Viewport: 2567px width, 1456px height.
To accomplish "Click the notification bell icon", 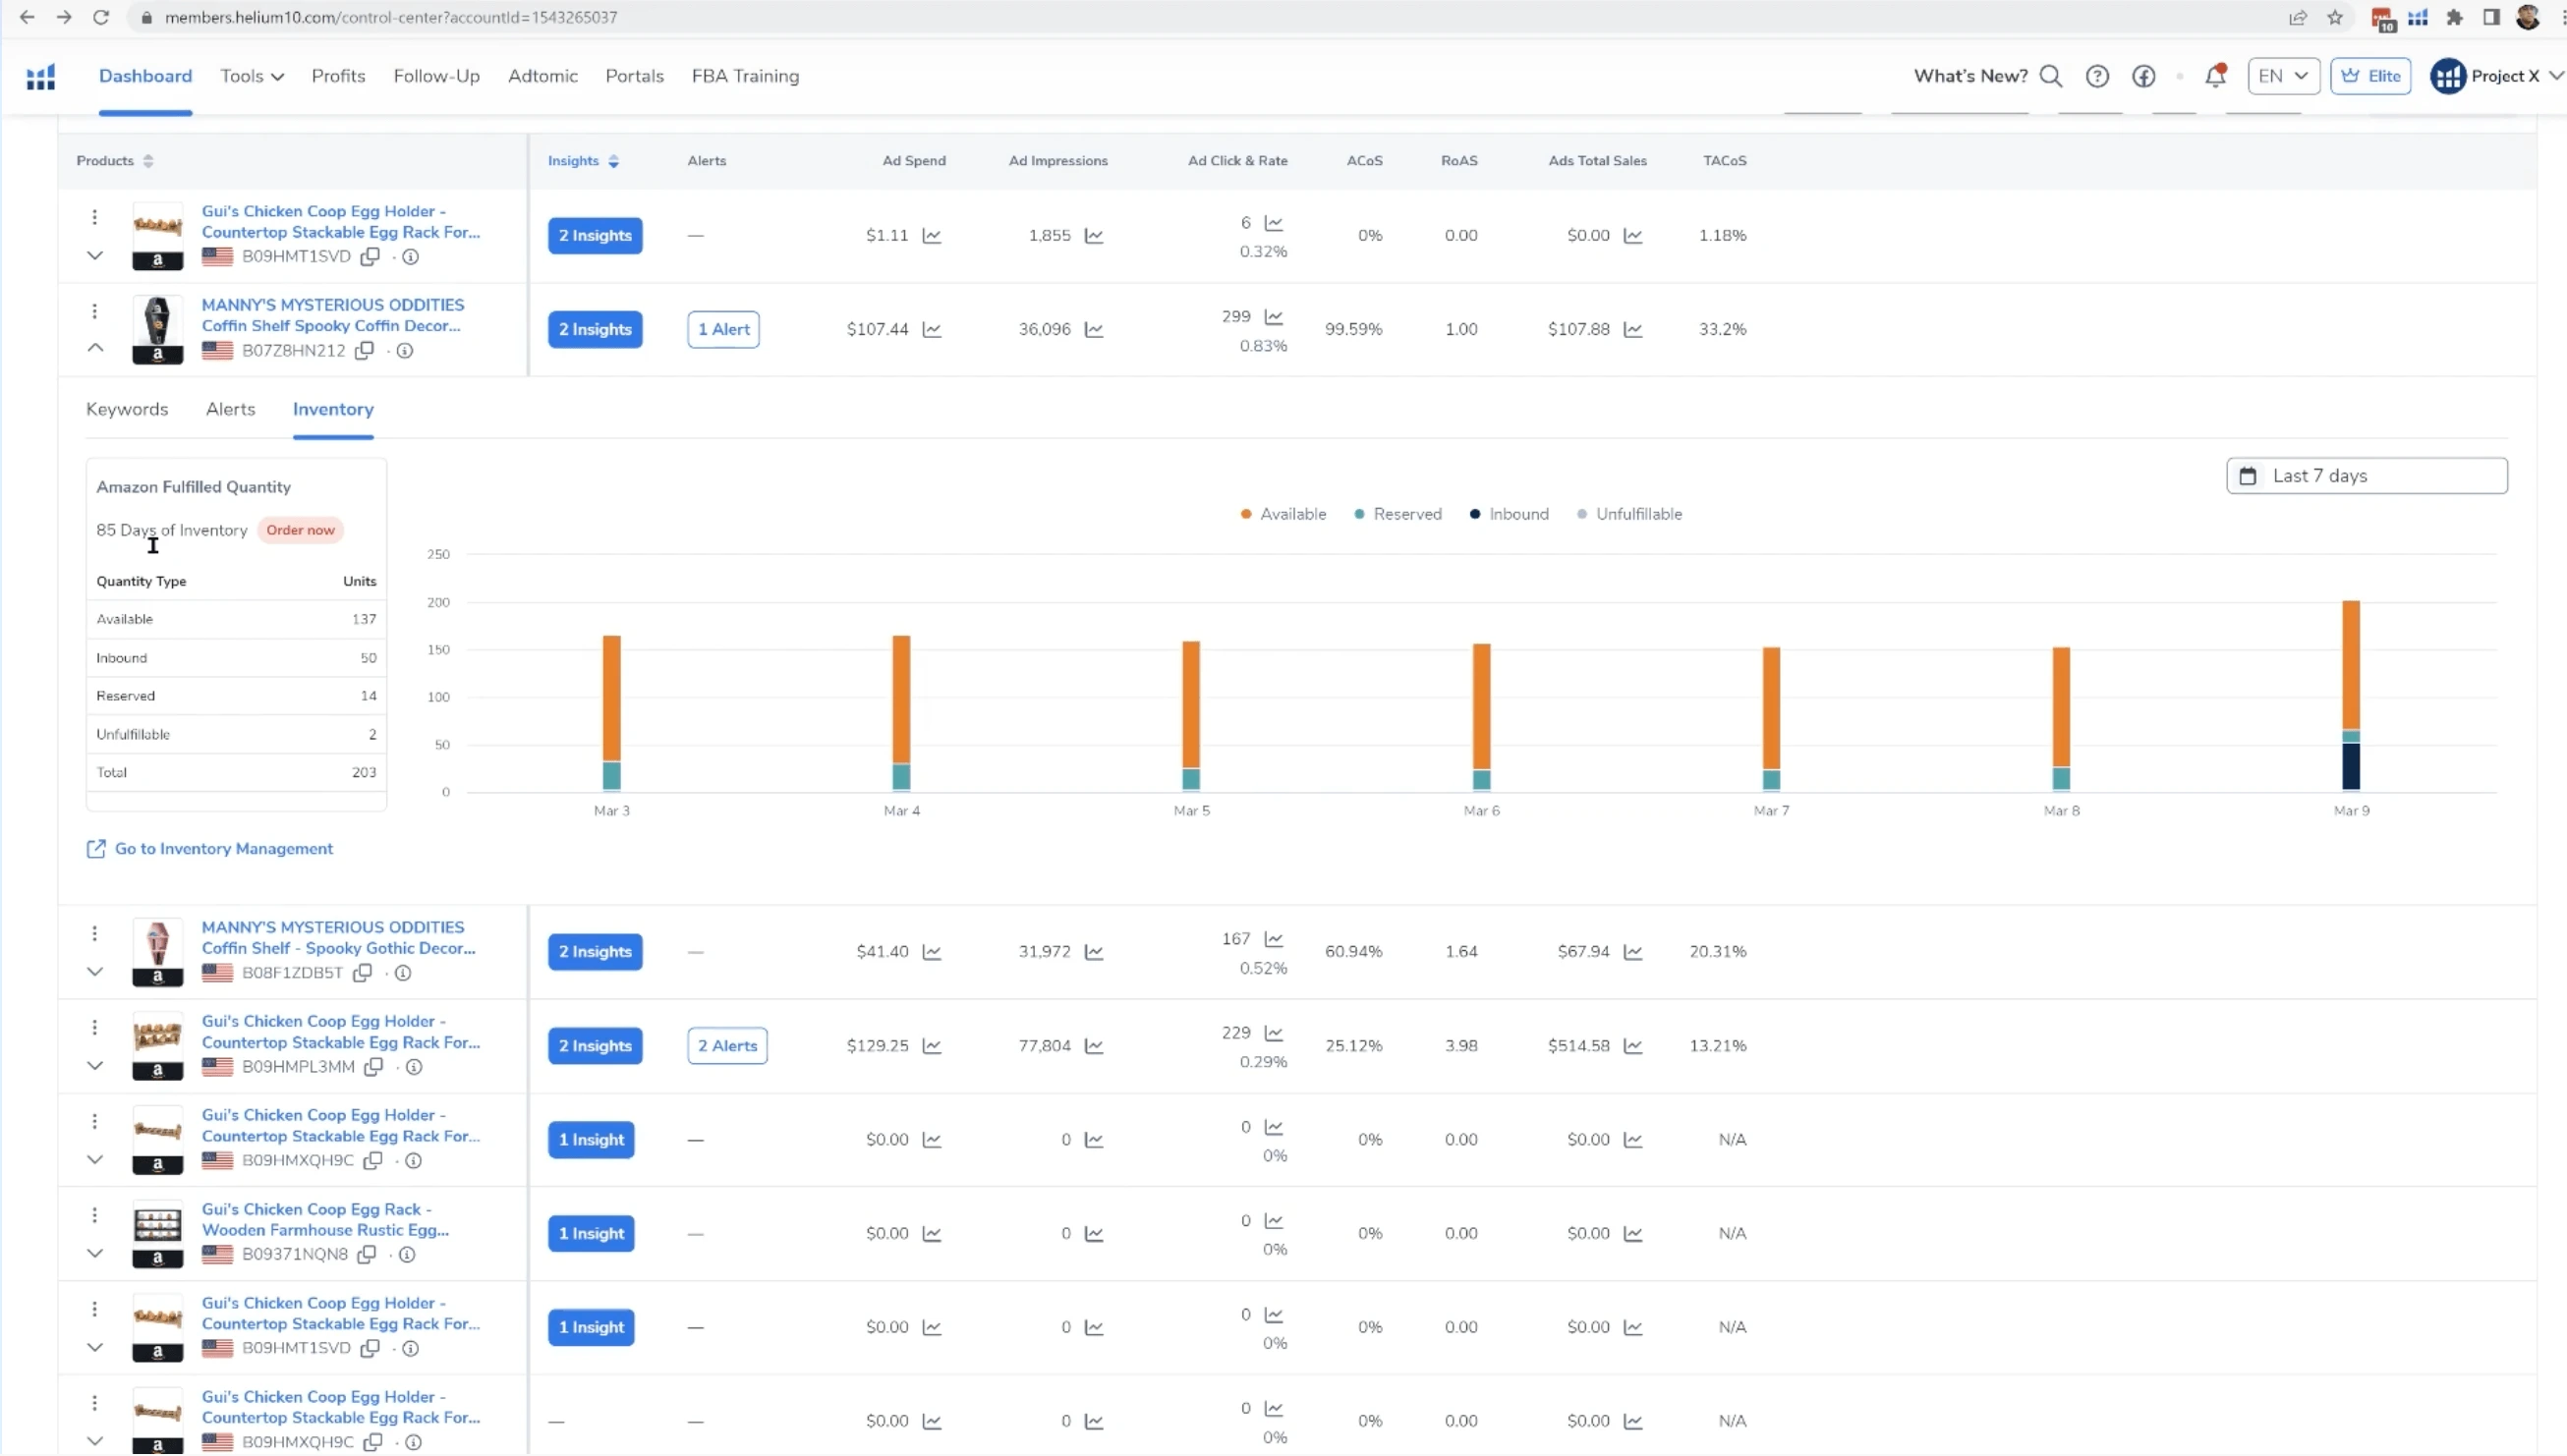I will coord(2215,76).
